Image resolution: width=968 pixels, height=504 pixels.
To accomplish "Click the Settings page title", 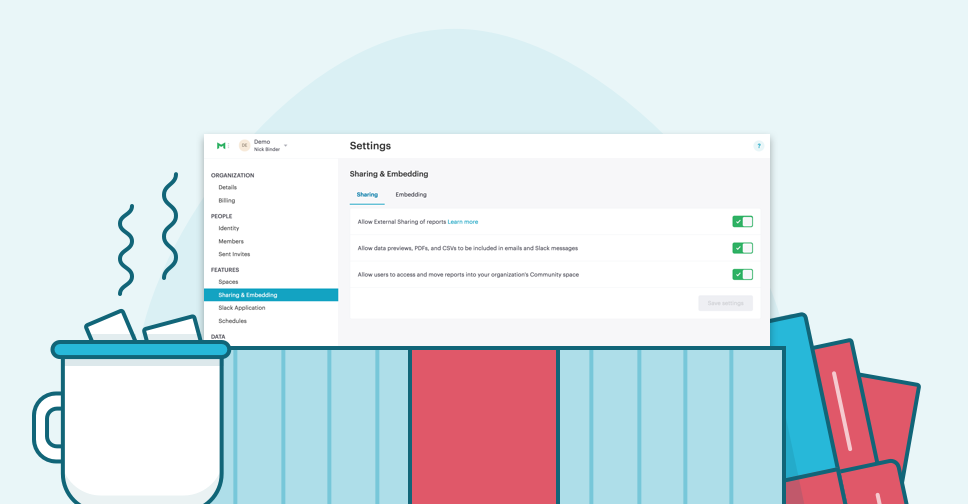I will point(370,146).
